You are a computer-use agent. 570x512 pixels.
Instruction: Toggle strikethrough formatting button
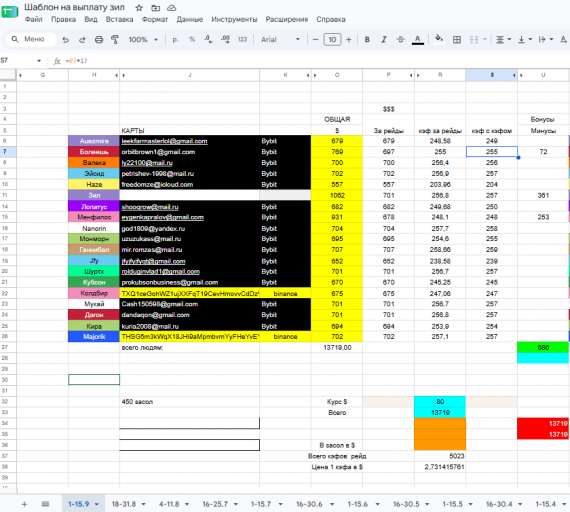401,40
